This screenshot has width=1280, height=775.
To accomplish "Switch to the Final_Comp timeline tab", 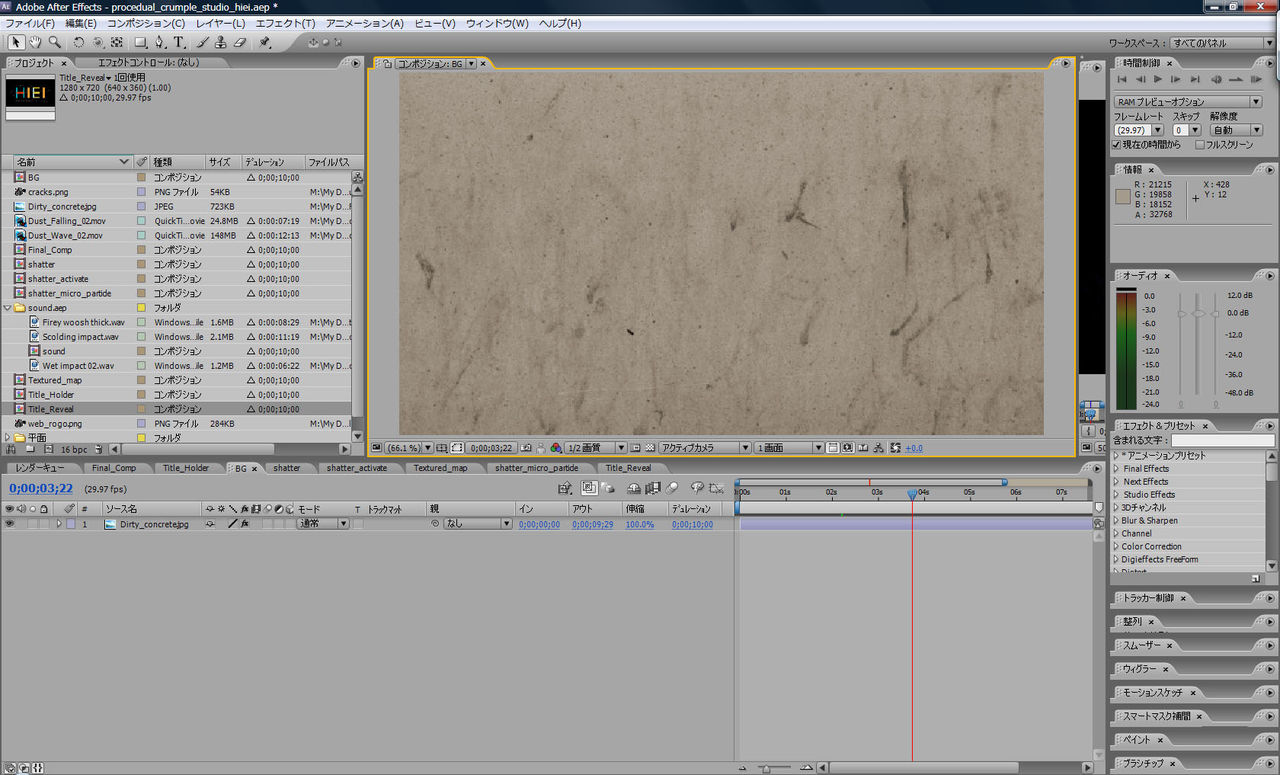I will click(113, 468).
